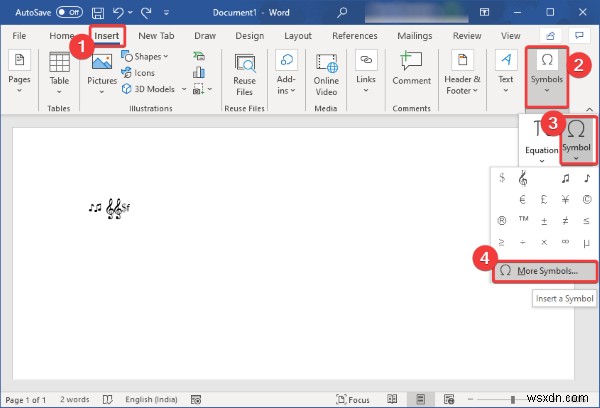Insert the micro (μ) symbol
The width and height of the screenshot is (600, 408).
point(586,242)
